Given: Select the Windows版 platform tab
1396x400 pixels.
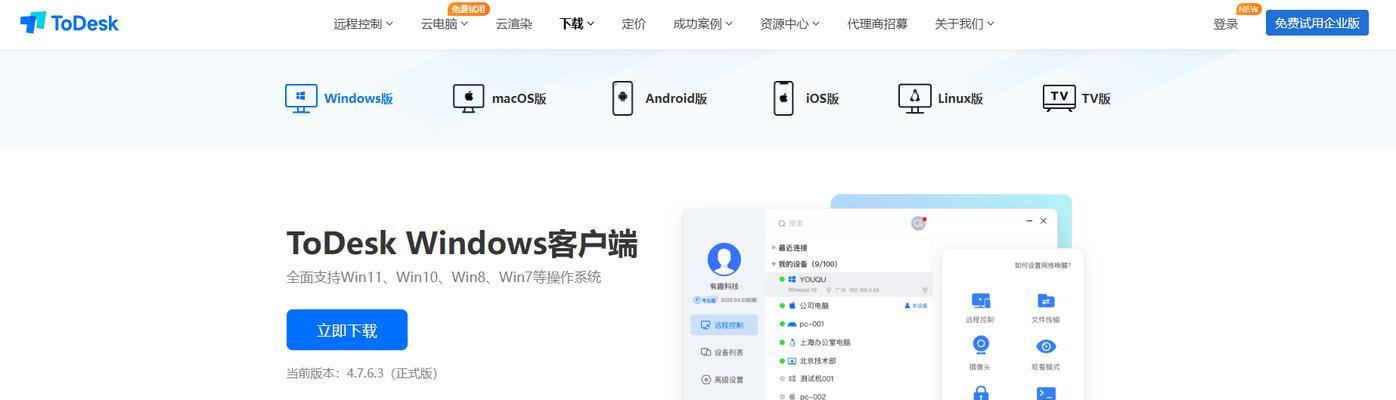Looking at the screenshot, I should (x=339, y=98).
